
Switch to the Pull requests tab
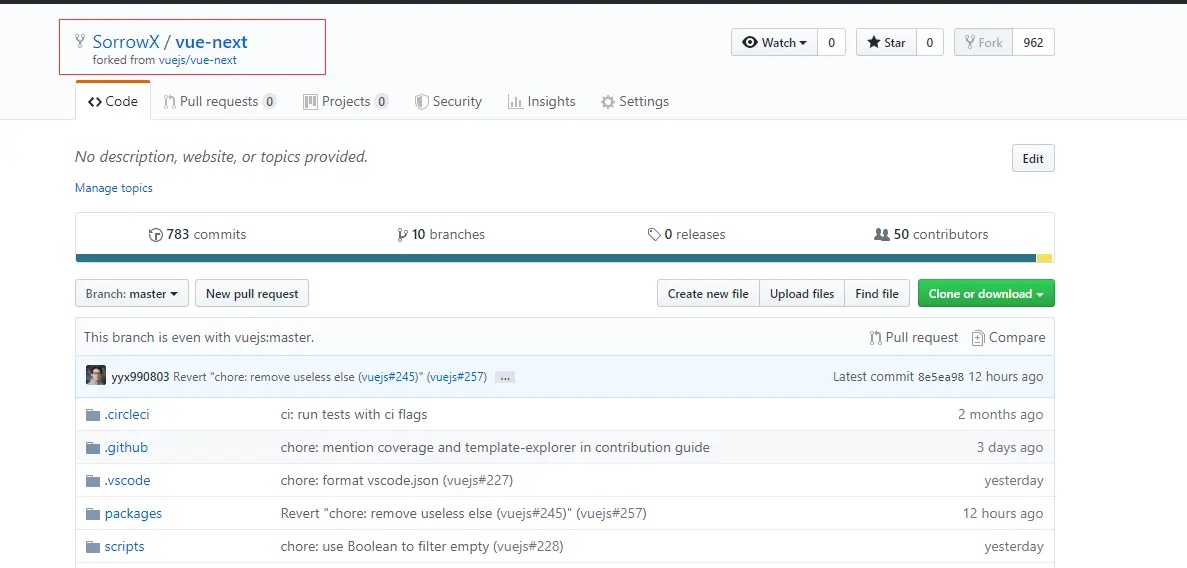[x=220, y=101]
